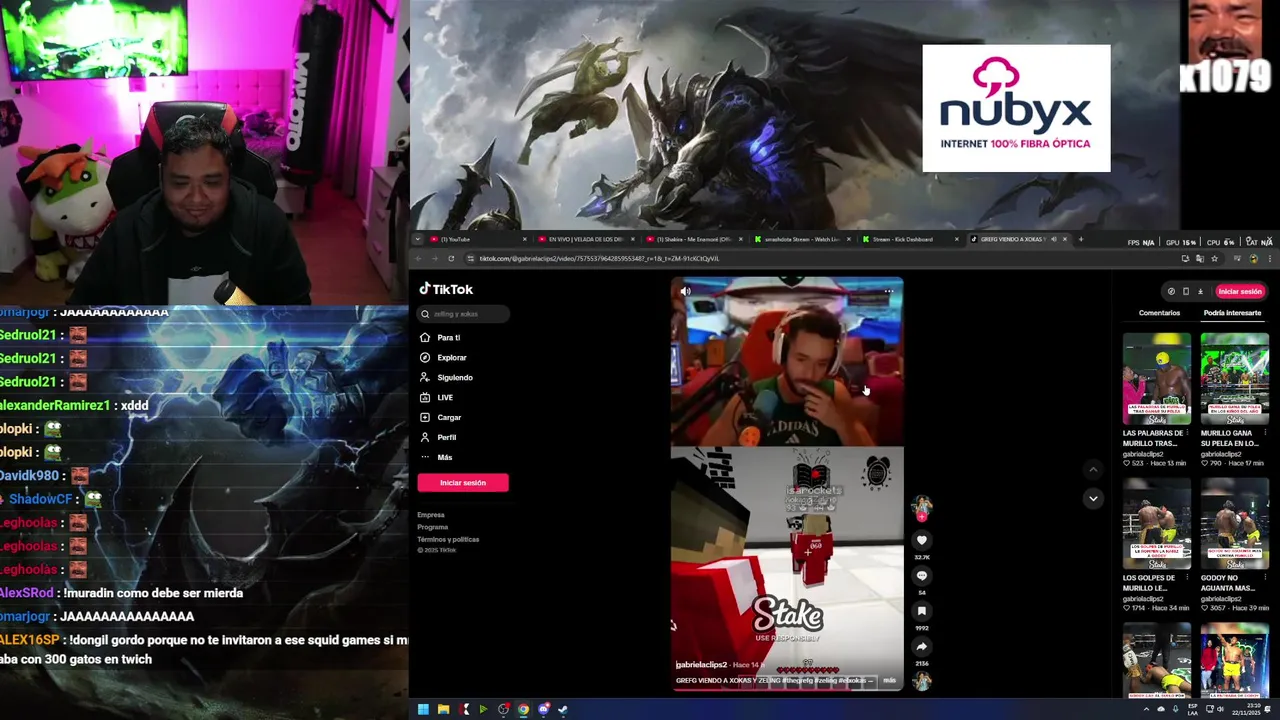Switch to 'Stream - Kick Dashboard' browser tab

coord(908,239)
